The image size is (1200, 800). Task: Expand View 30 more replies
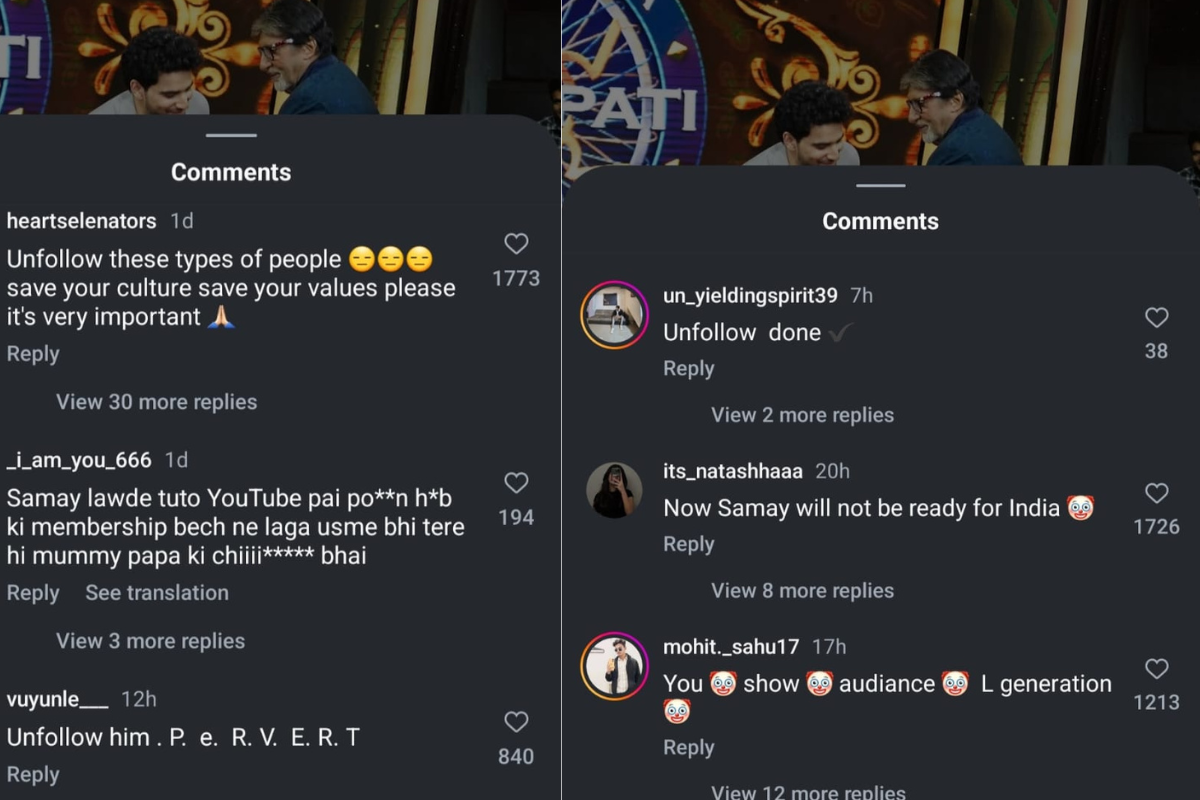157,402
